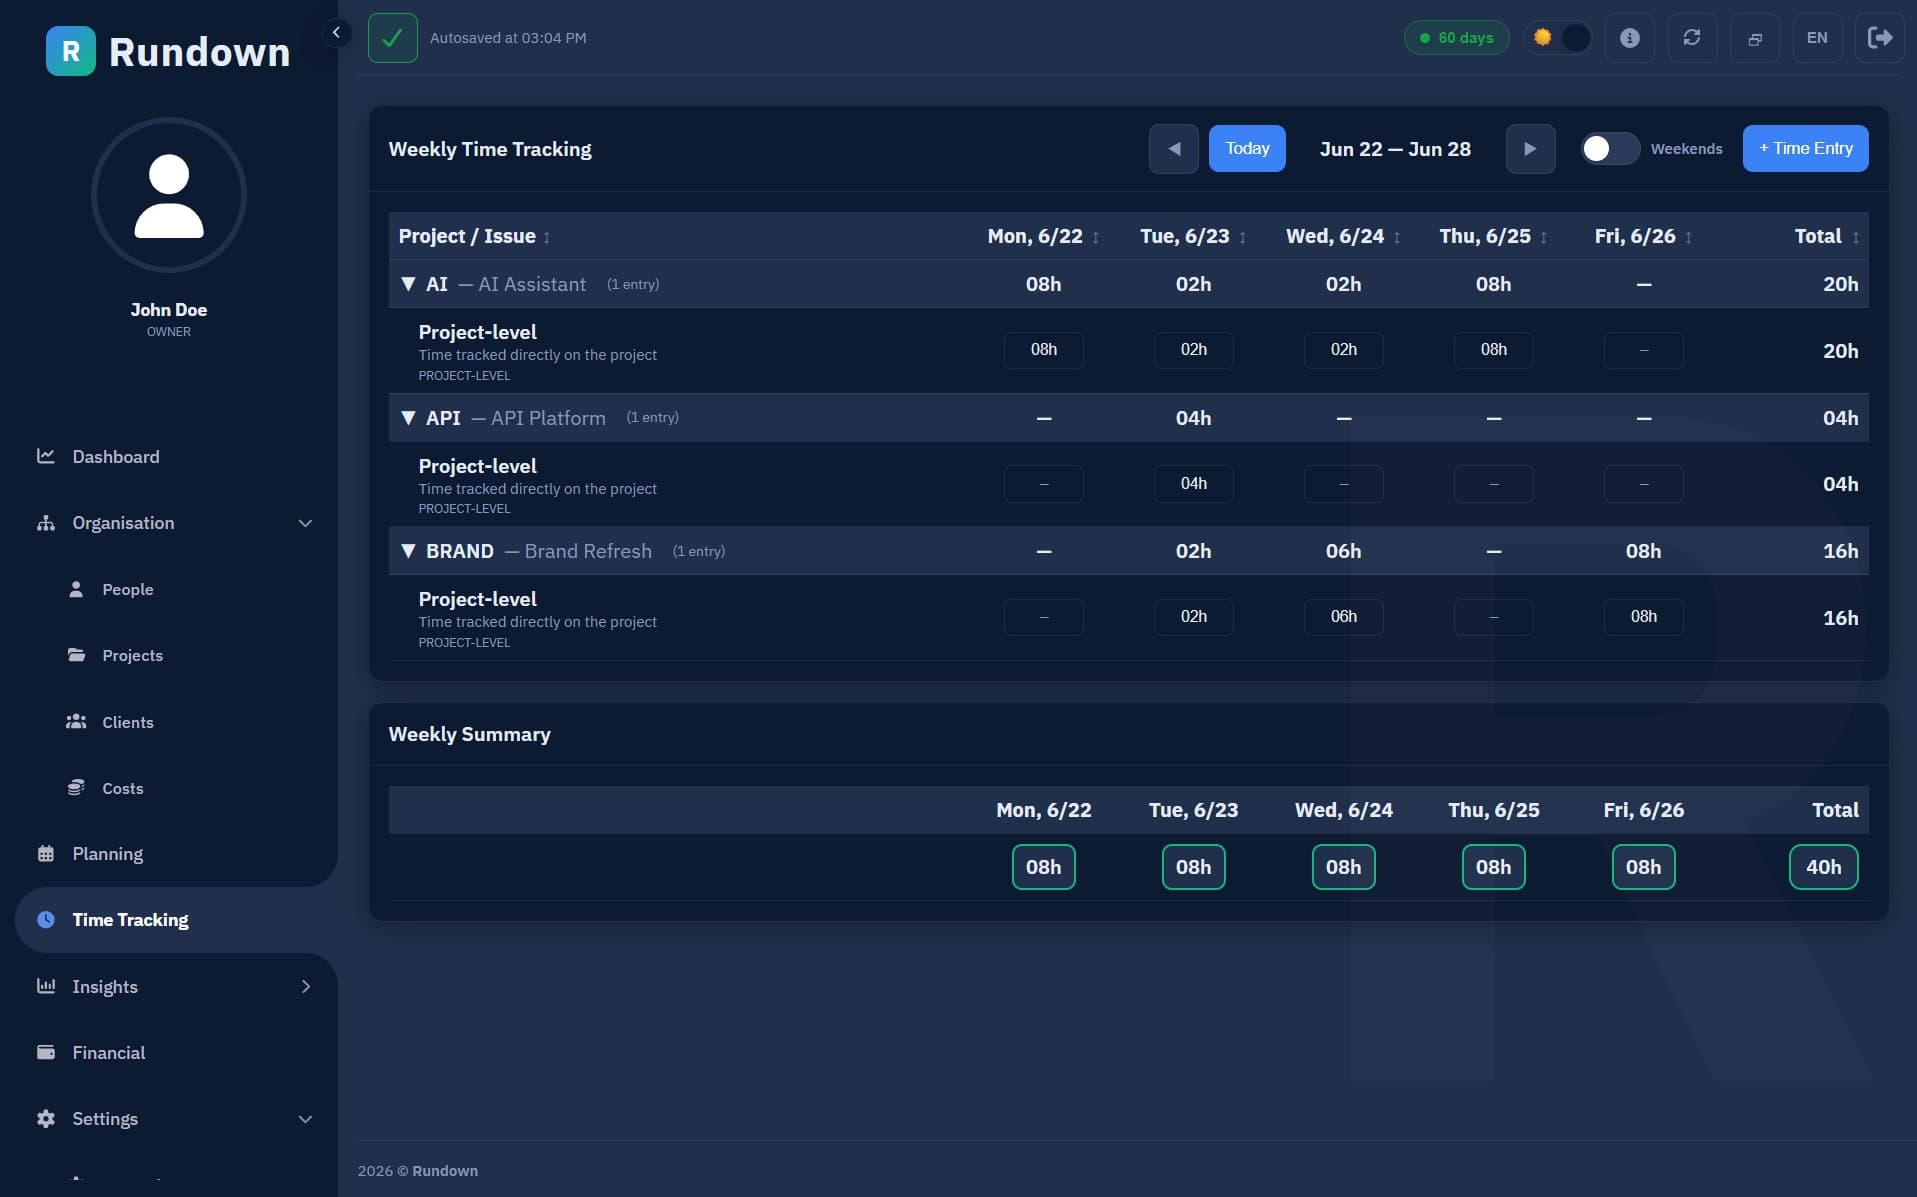Sort by Fri, 6/26 column arrows
The height and width of the screenshot is (1197, 1917).
[x=1689, y=237]
